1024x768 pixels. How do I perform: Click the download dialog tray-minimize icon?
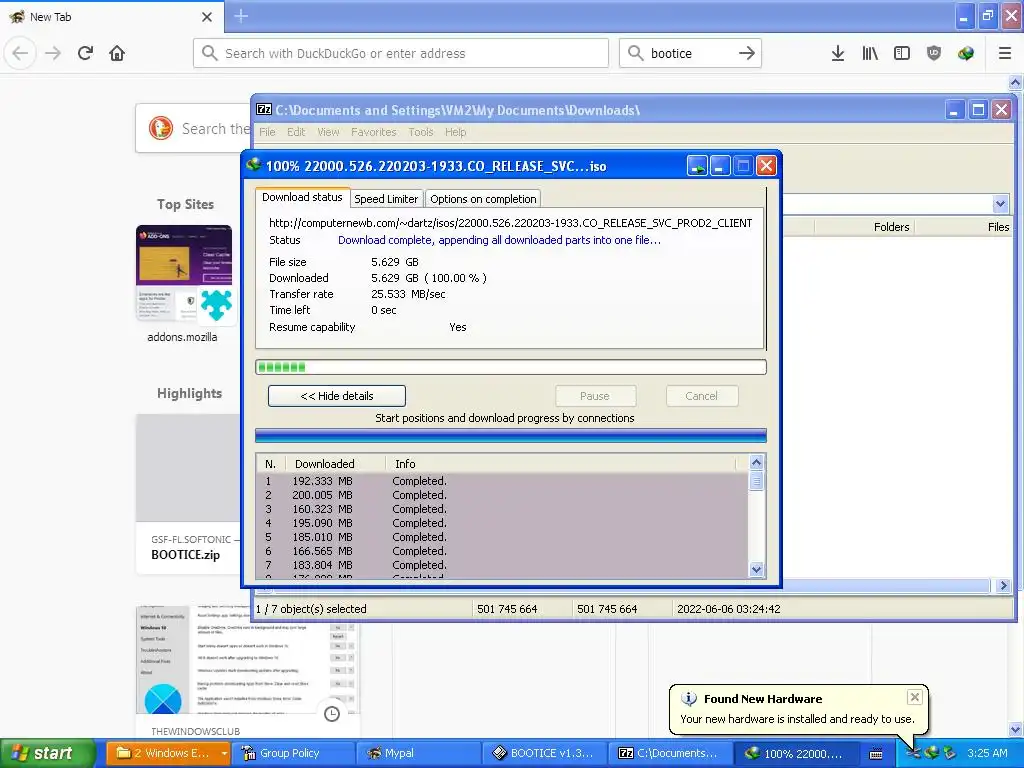click(697, 166)
